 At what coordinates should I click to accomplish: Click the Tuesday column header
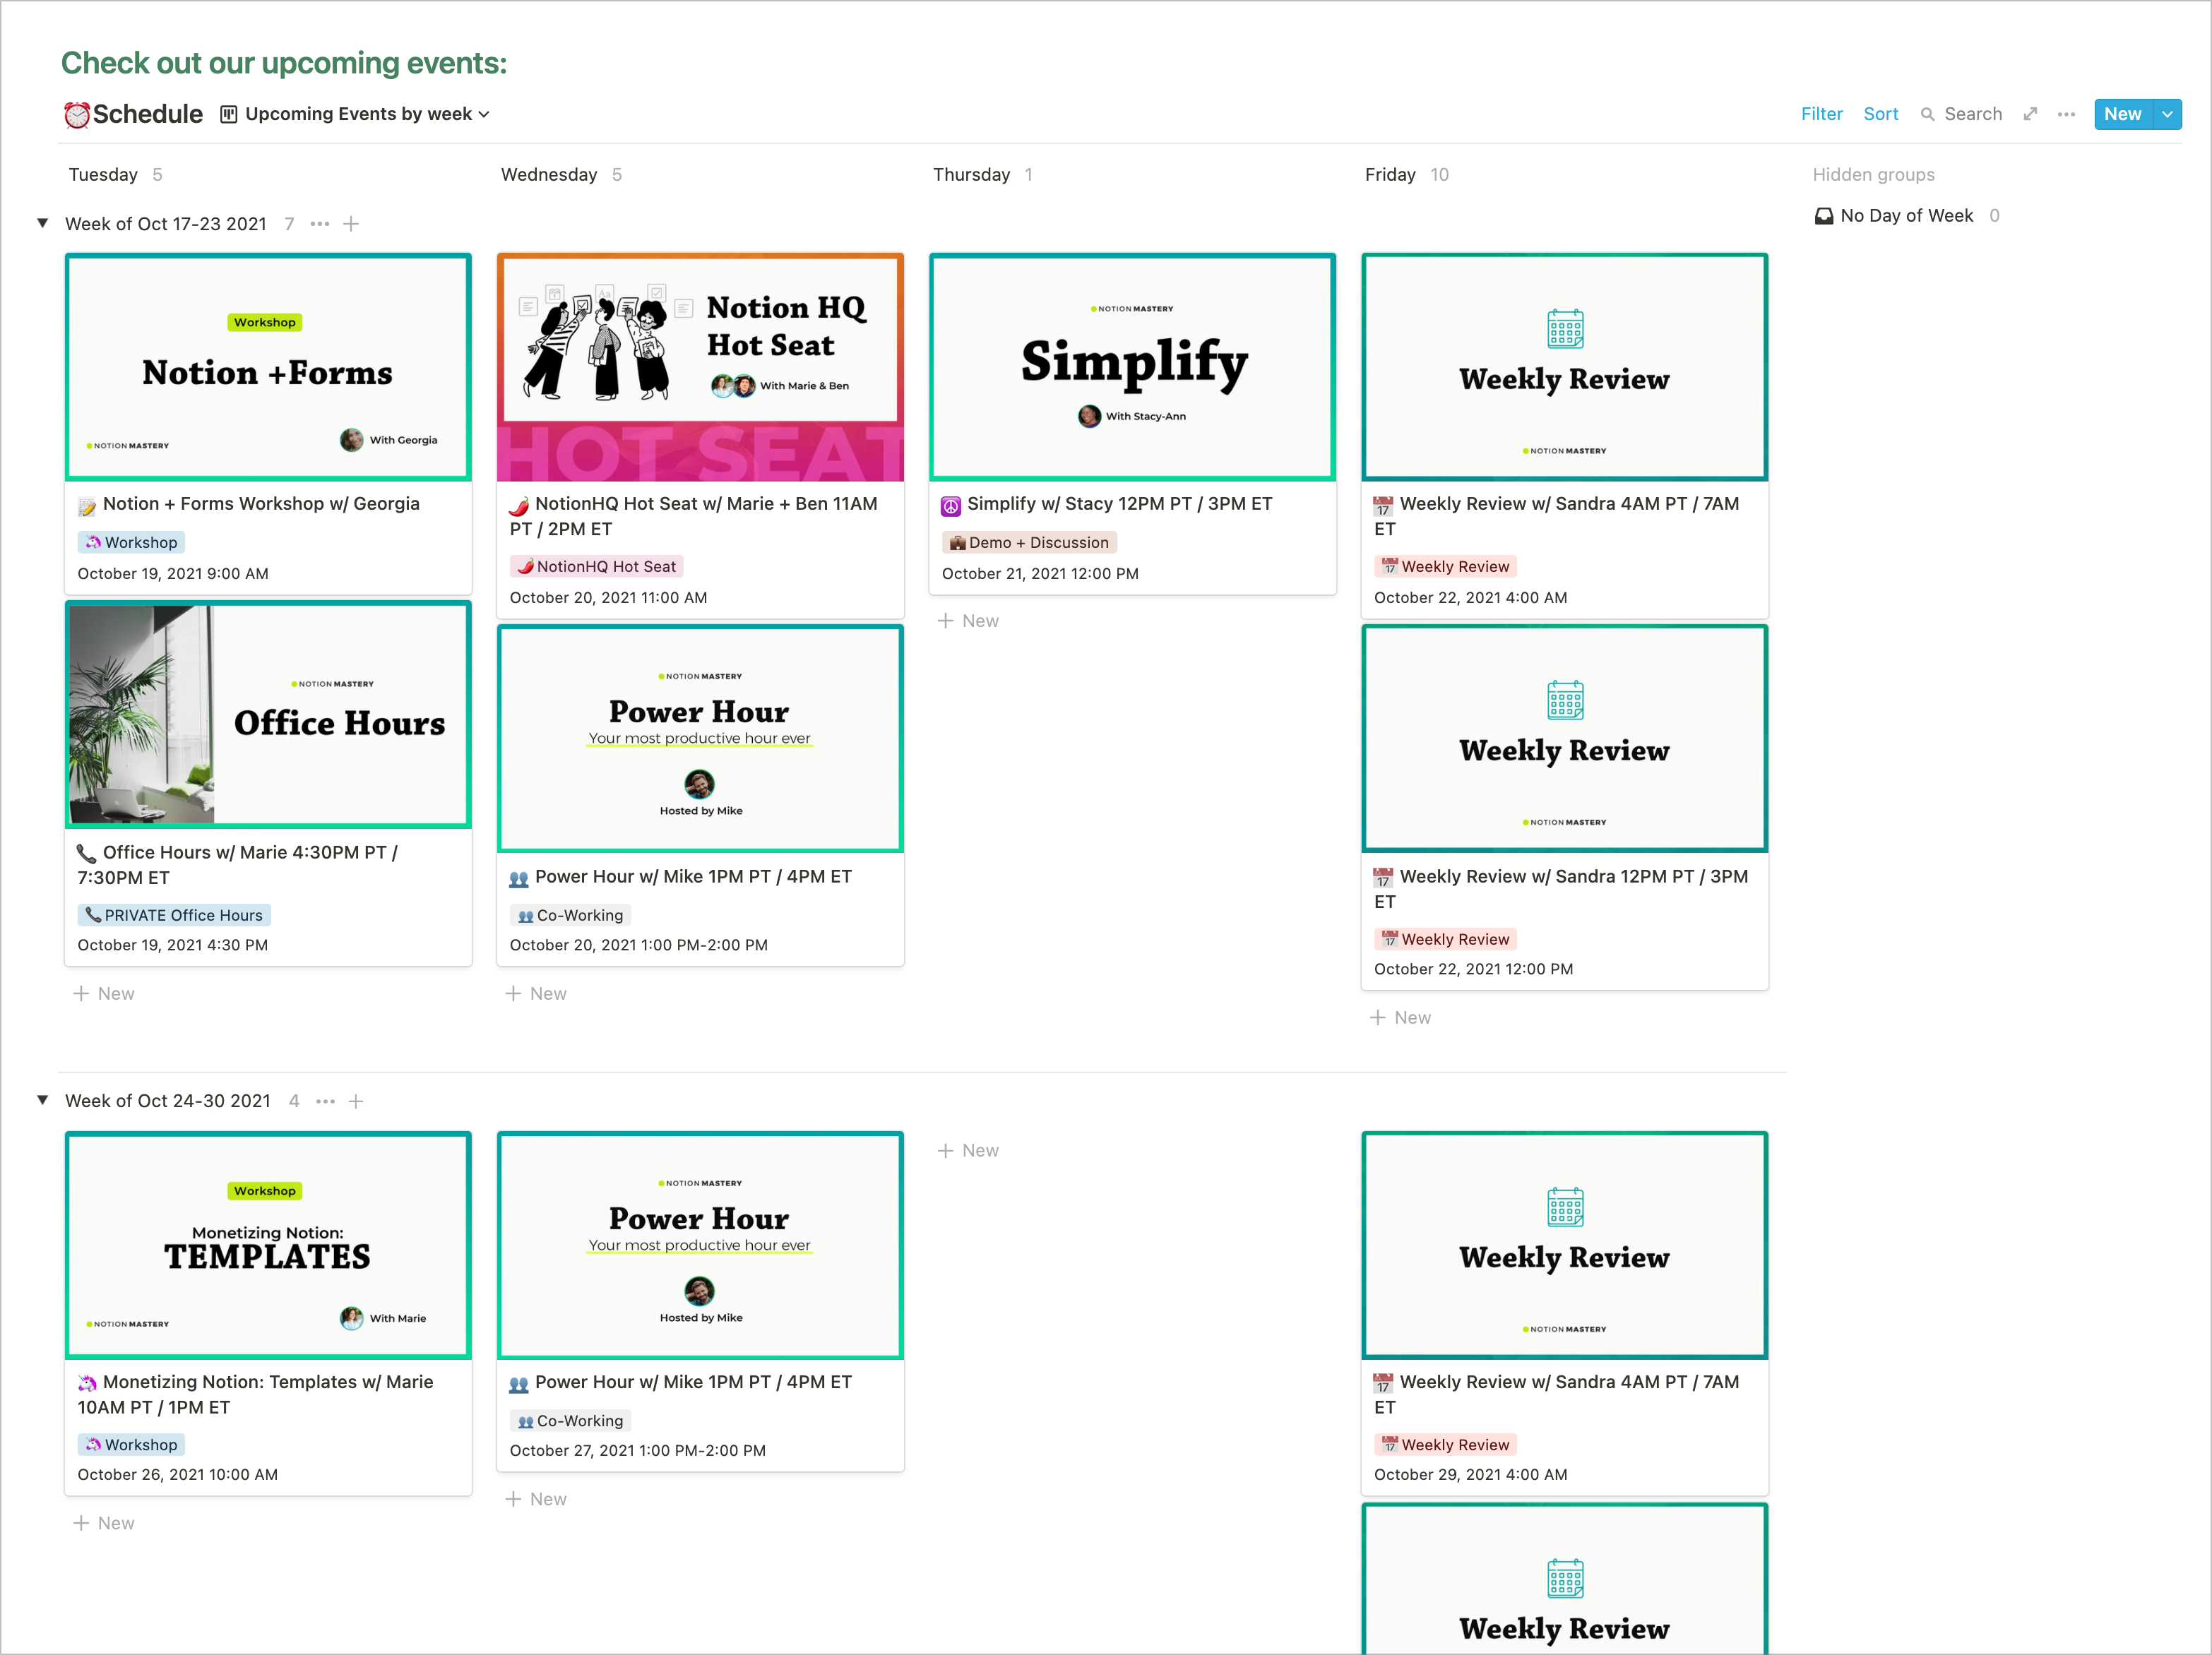click(x=103, y=174)
